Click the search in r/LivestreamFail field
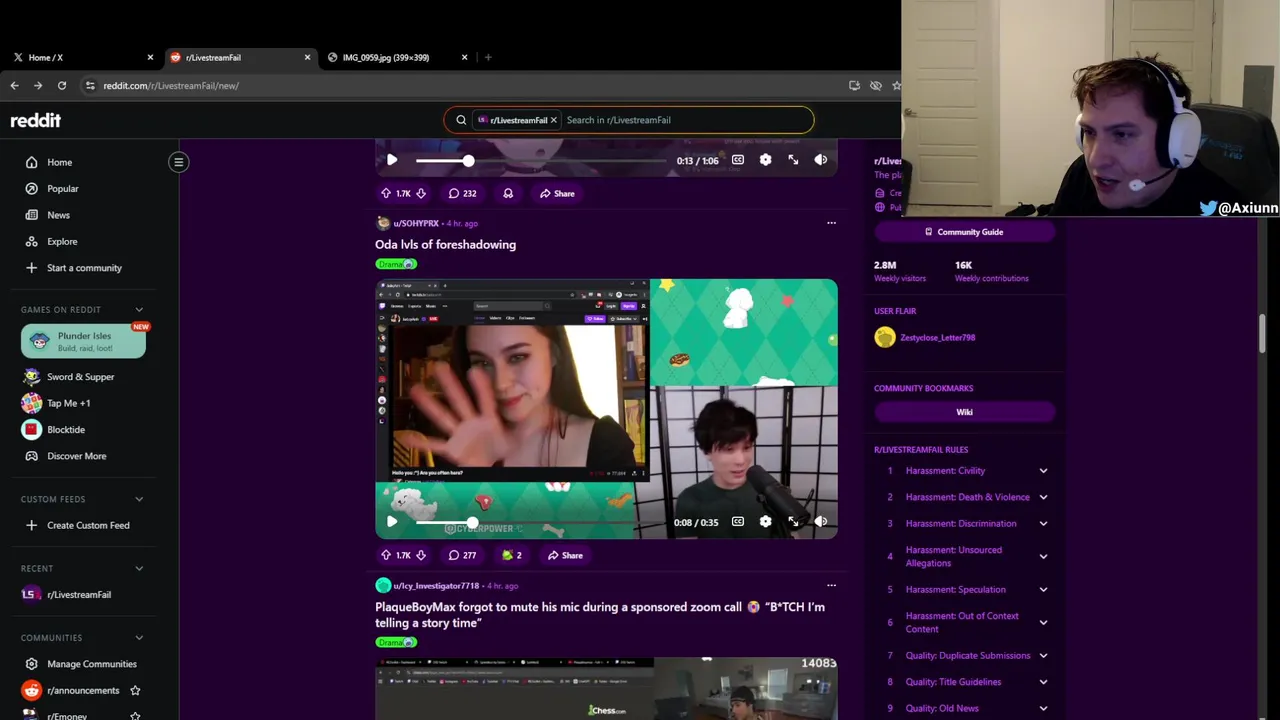 tap(685, 120)
